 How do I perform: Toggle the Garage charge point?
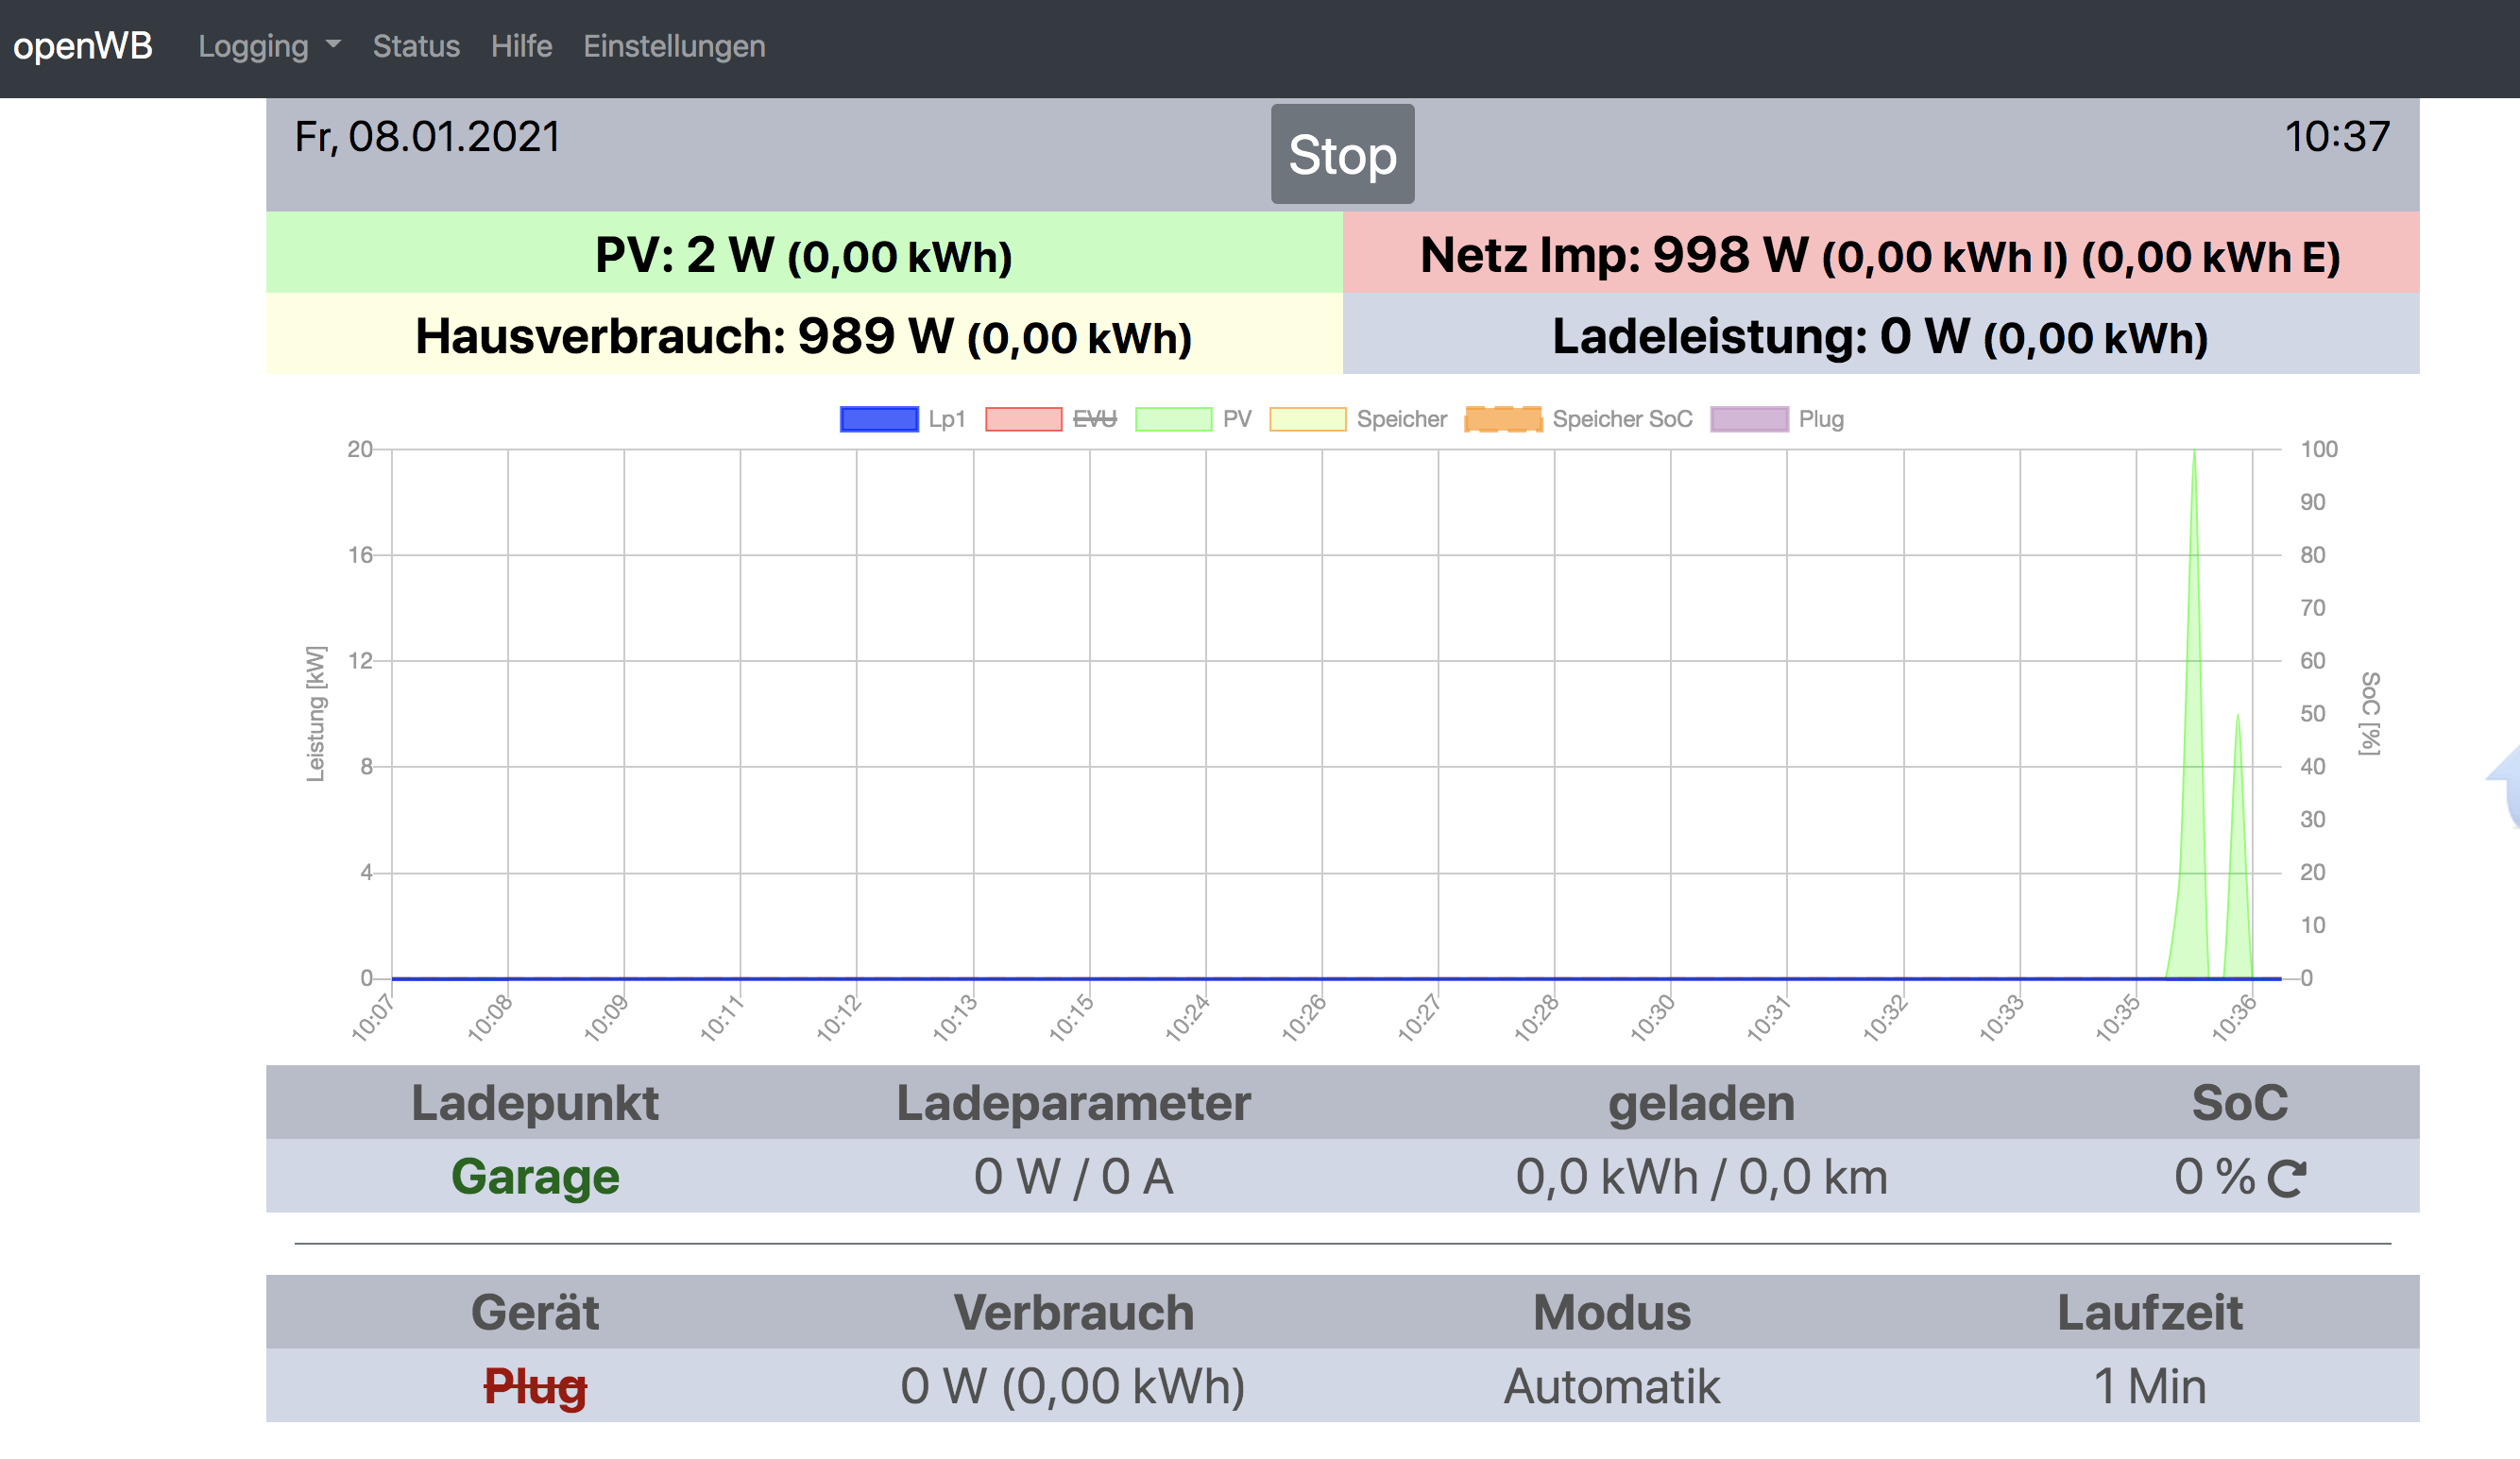535,1176
